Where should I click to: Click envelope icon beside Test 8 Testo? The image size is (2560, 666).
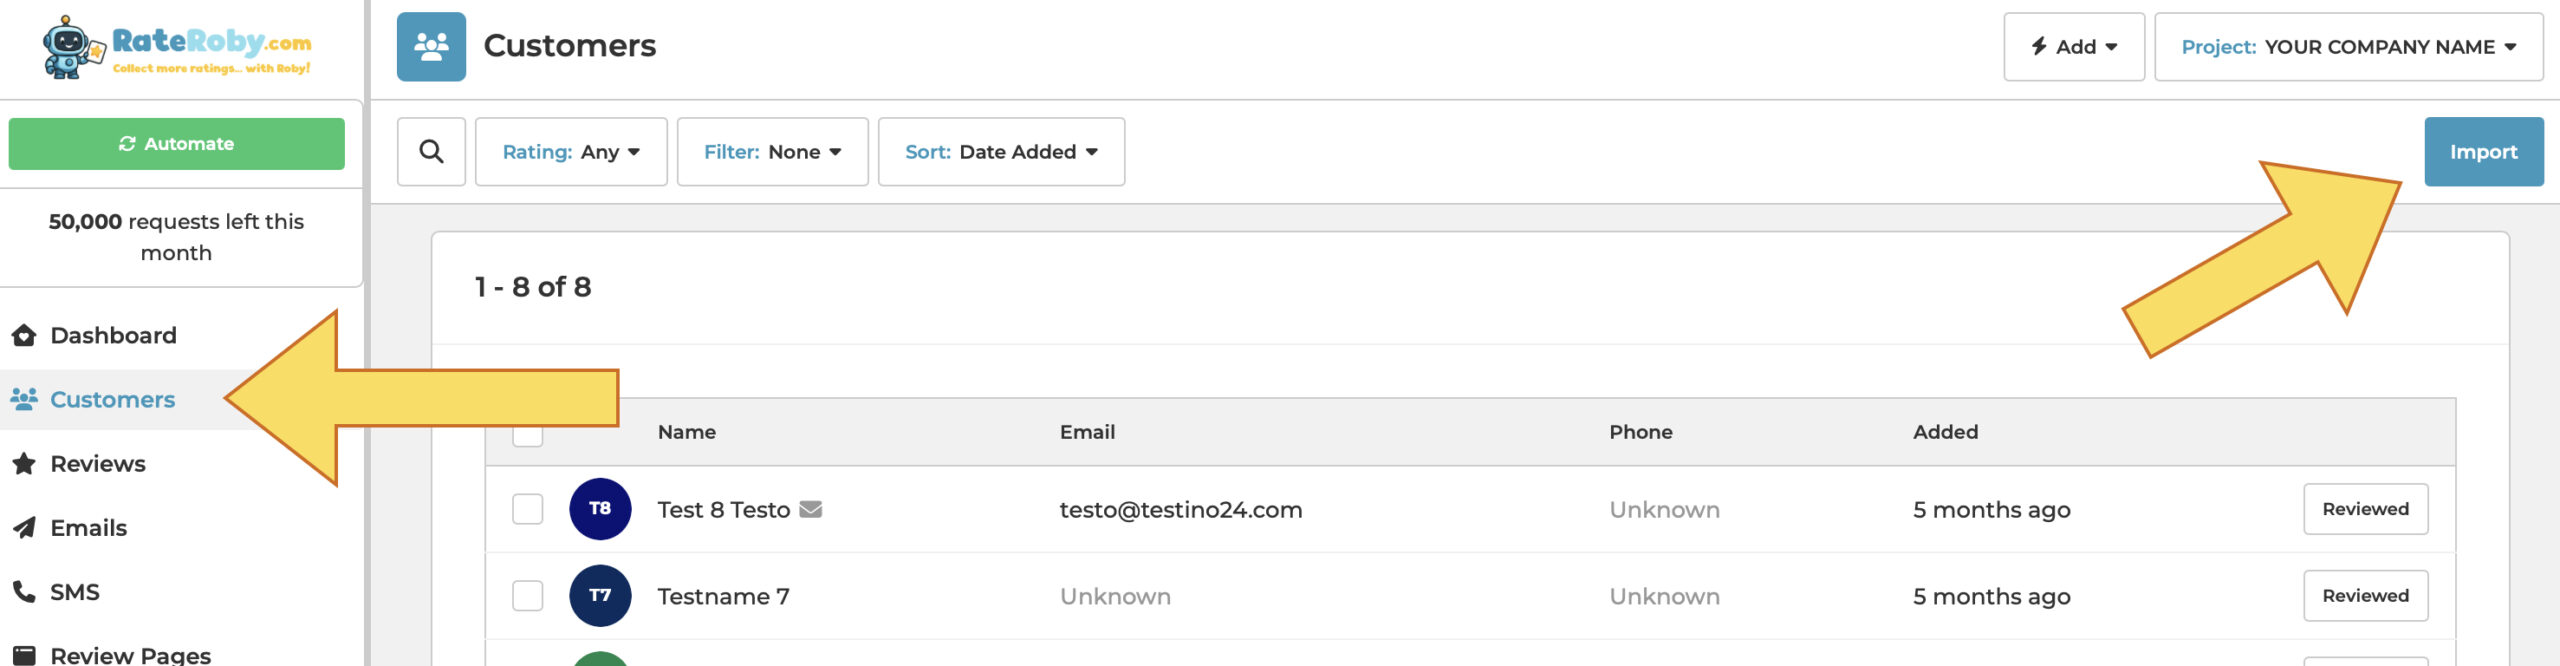tap(811, 509)
